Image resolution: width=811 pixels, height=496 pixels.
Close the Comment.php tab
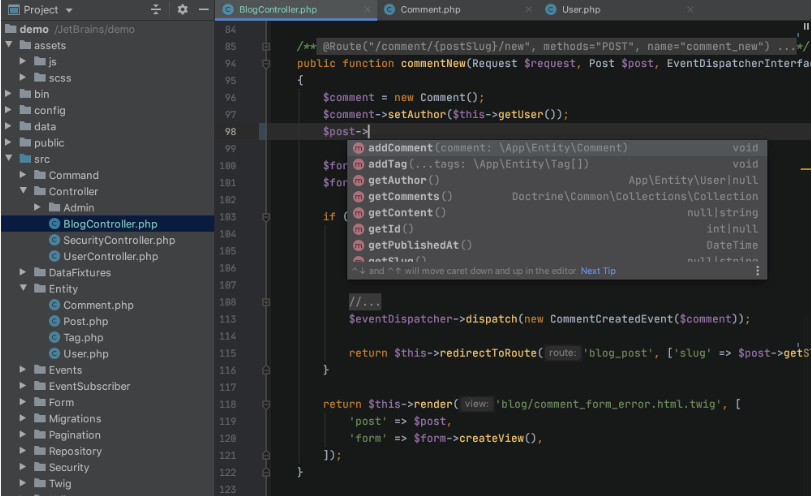[x=529, y=9]
